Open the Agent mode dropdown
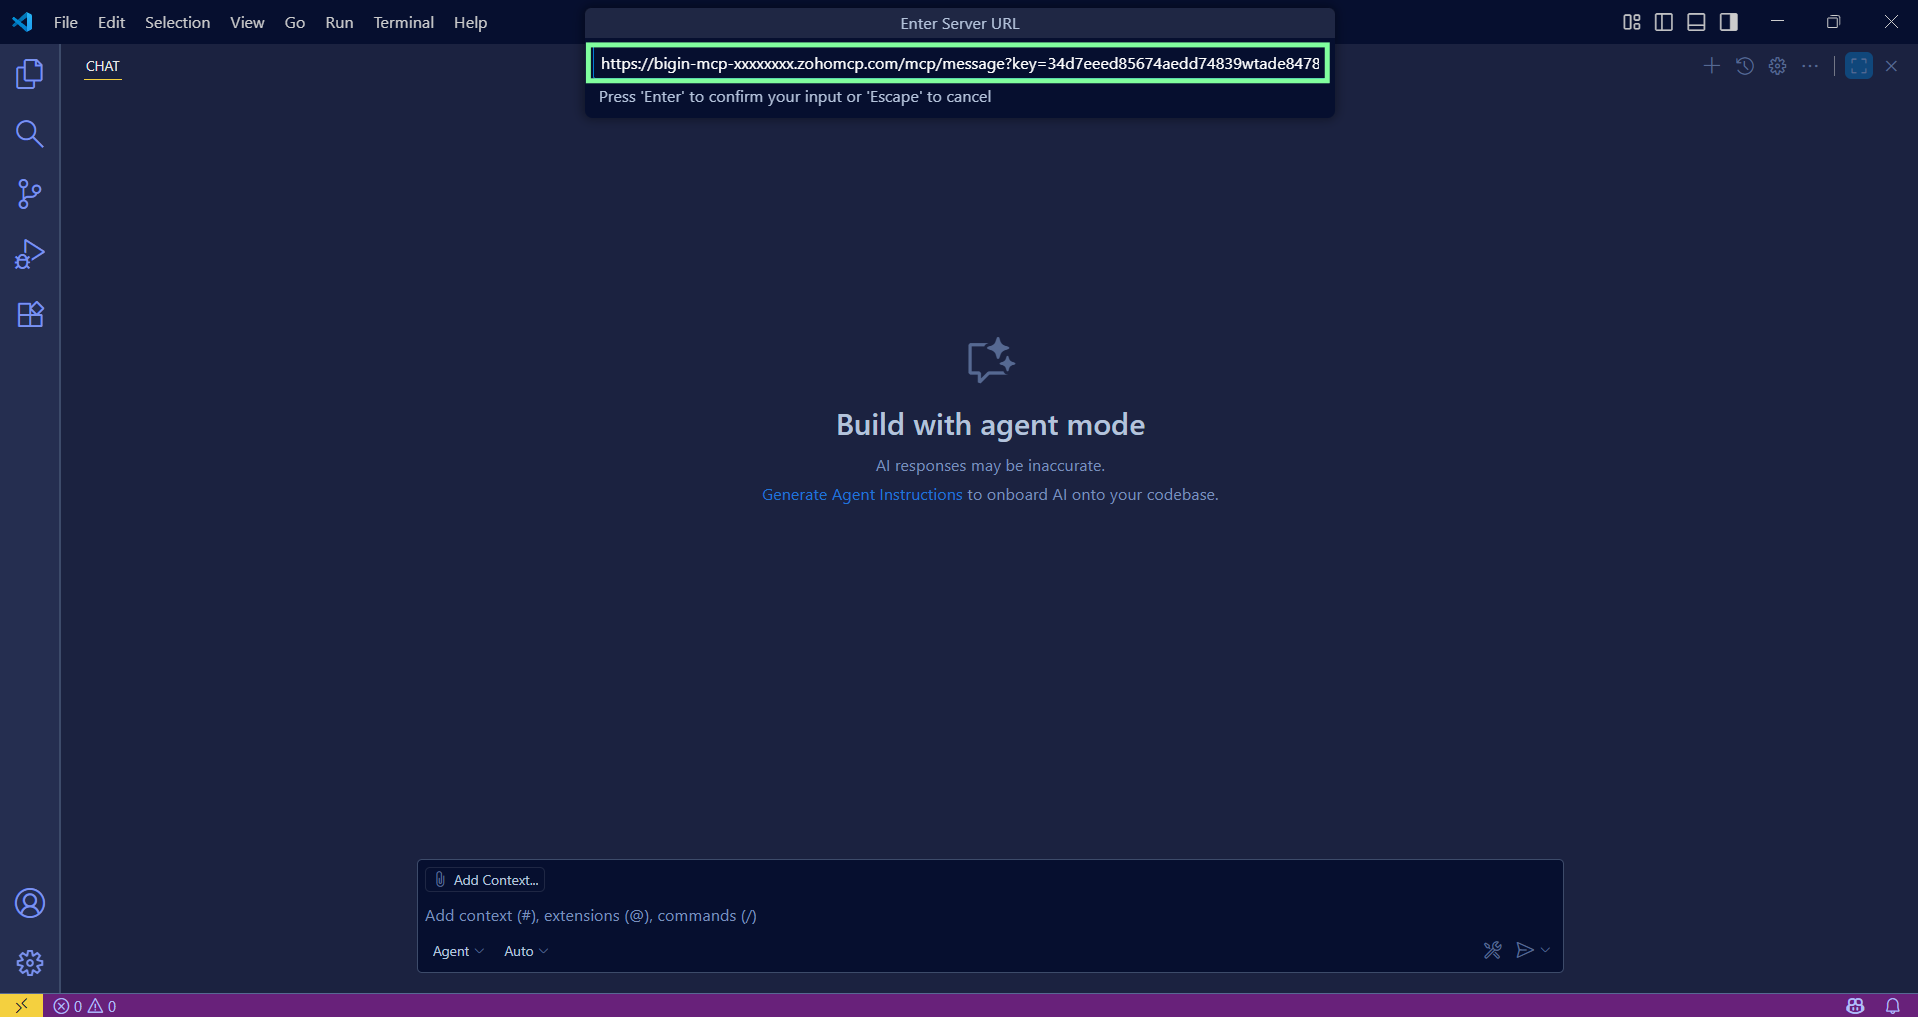This screenshot has width=1918, height=1017. point(458,951)
